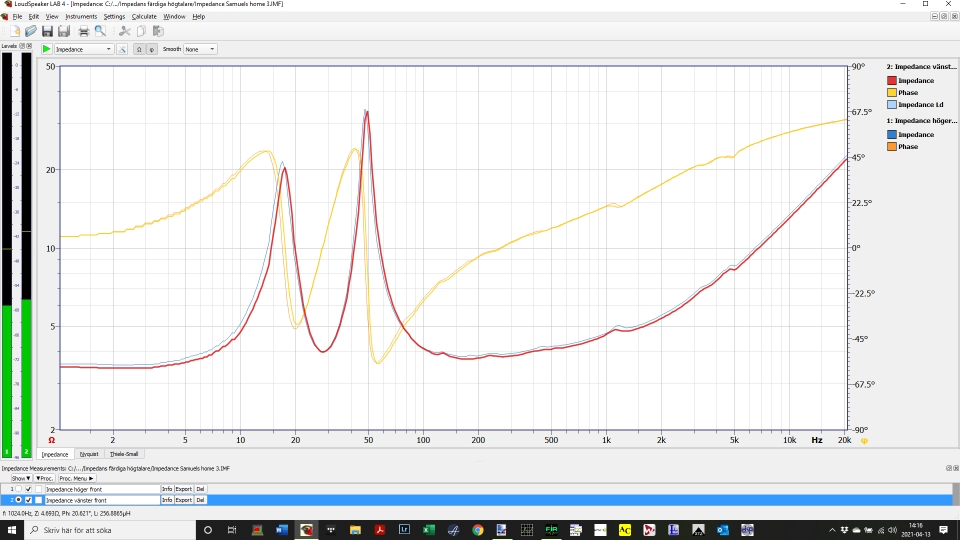Open the View menu
The image size is (960, 540).
tap(52, 17)
